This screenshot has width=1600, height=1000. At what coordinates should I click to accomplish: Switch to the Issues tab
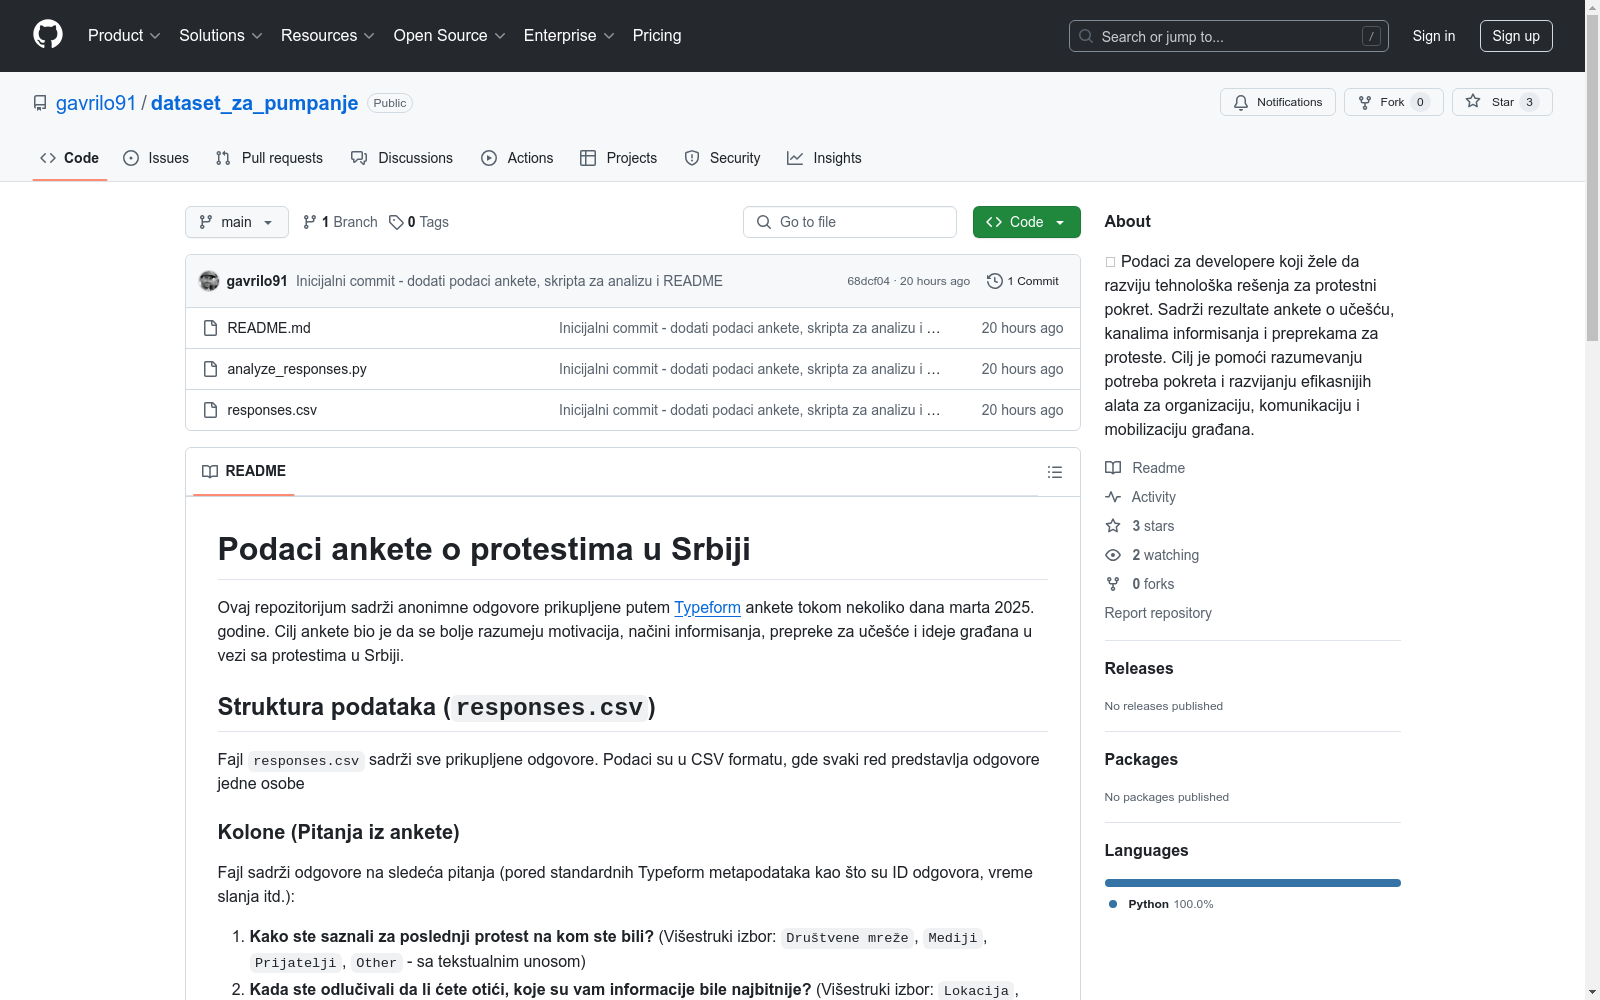pos(156,158)
